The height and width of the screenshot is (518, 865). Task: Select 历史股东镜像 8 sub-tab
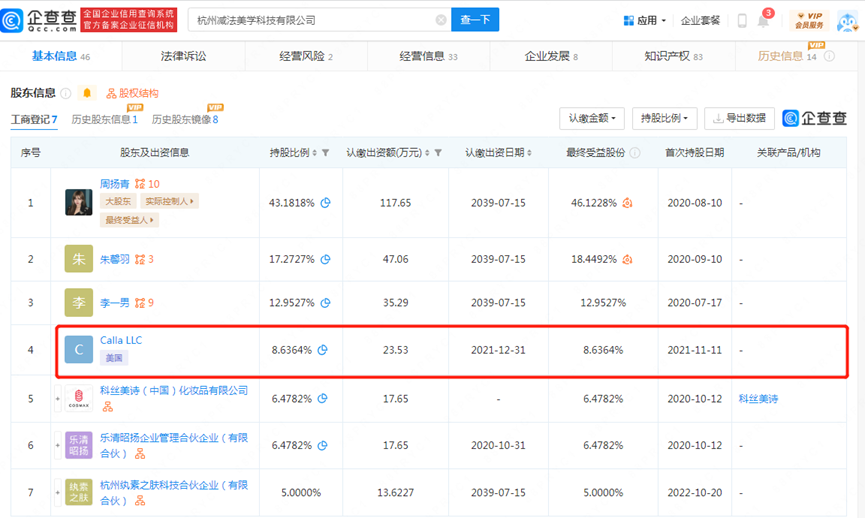click(x=185, y=120)
